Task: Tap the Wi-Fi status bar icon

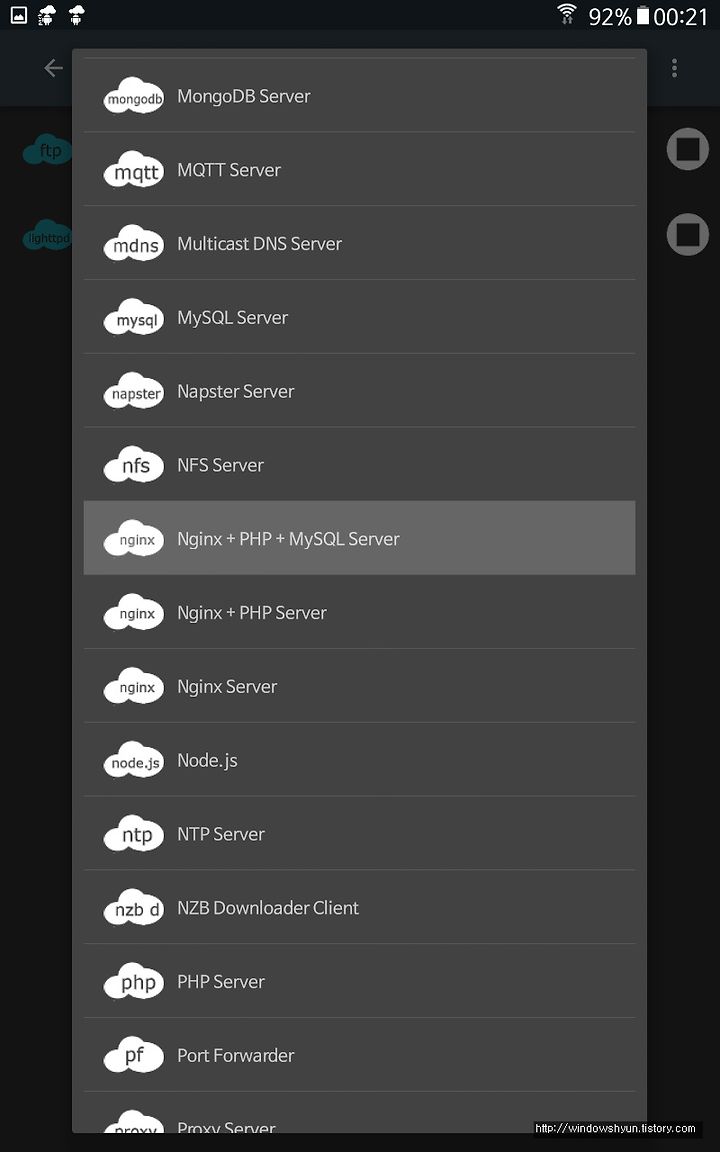Action: (566, 14)
